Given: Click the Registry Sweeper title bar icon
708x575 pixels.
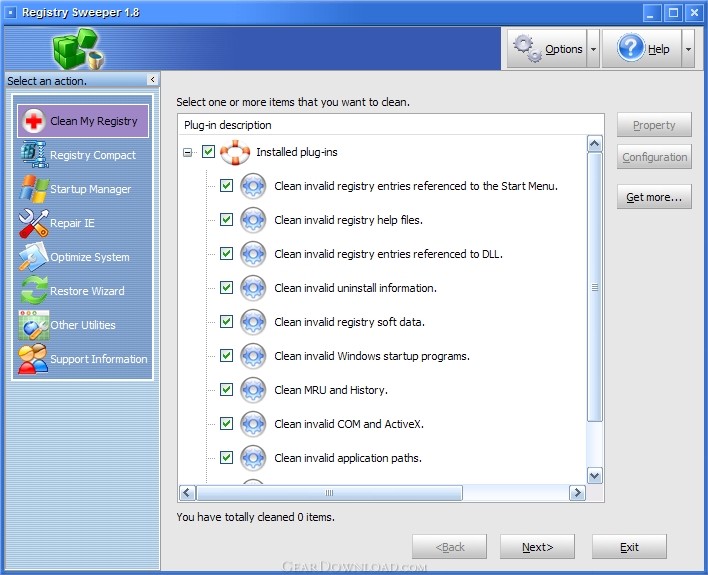Looking at the screenshot, I should click(x=12, y=12).
